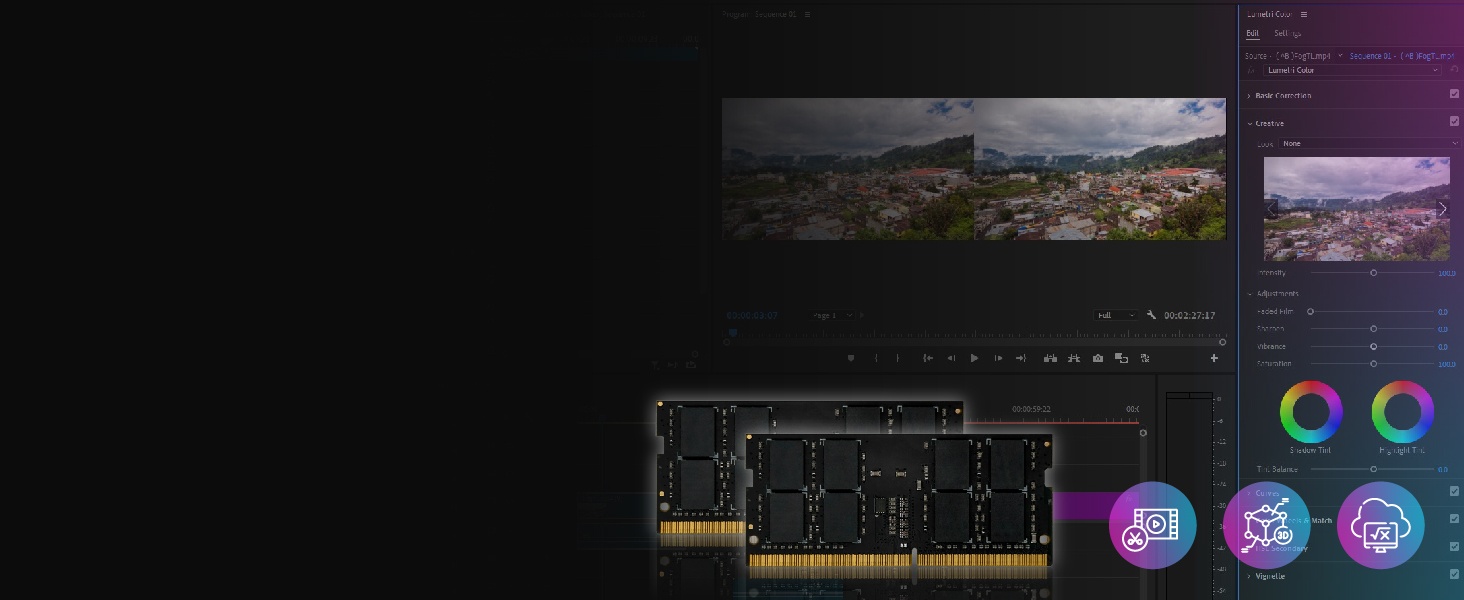Expand the Curves section
Image resolution: width=1464 pixels, height=600 pixels.
[1249, 493]
